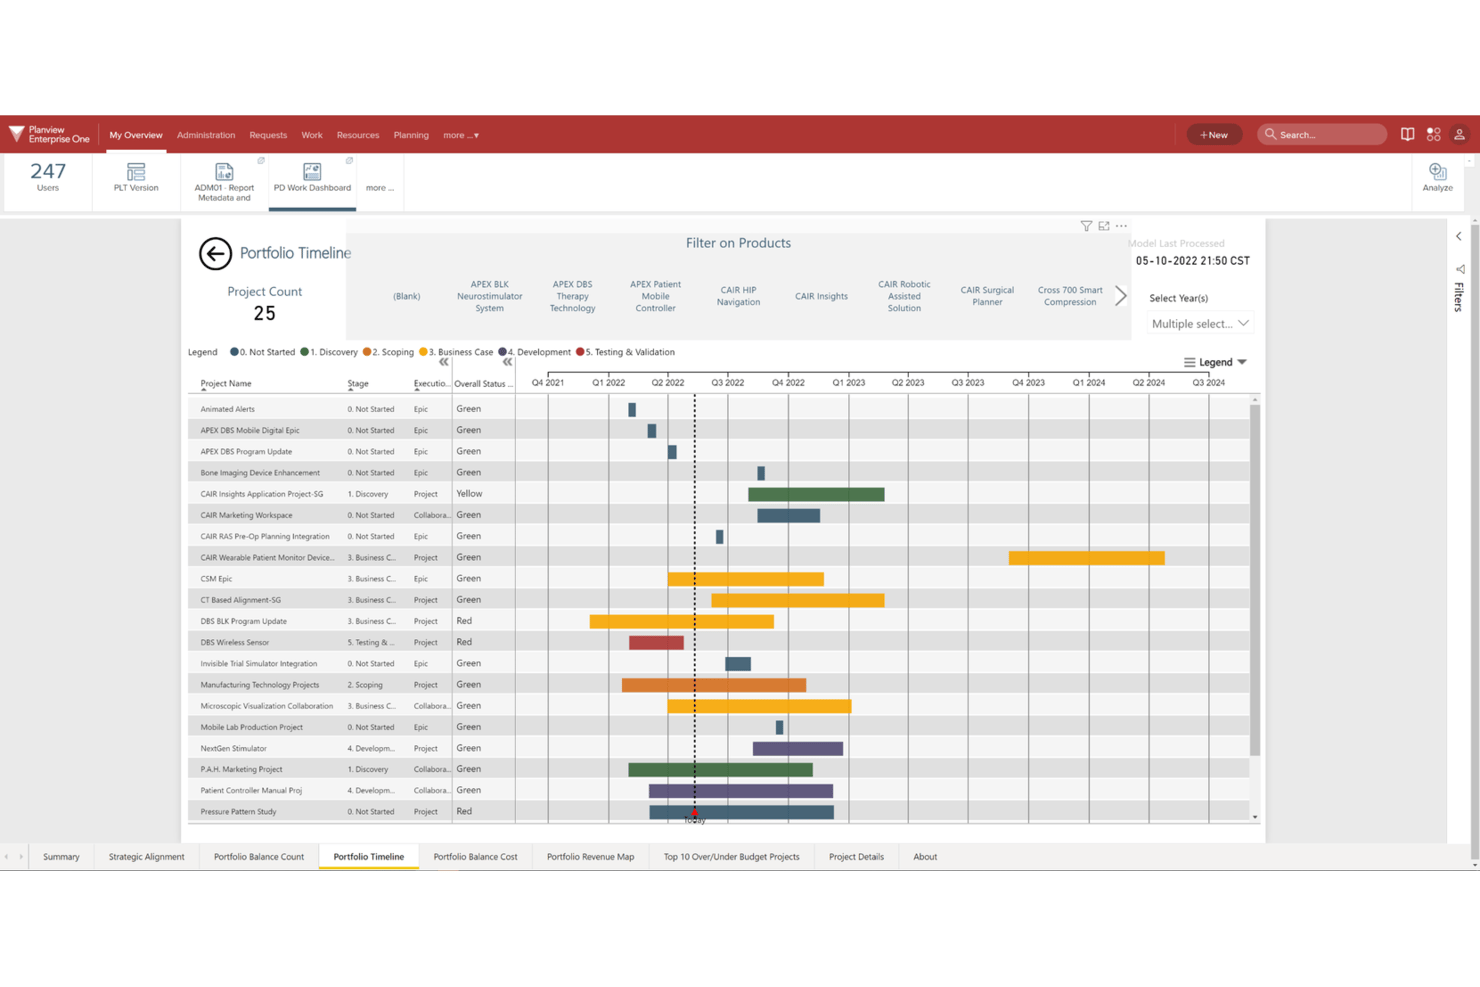Open the Filters pane label
The width and height of the screenshot is (1480, 987).
coord(1460,297)
